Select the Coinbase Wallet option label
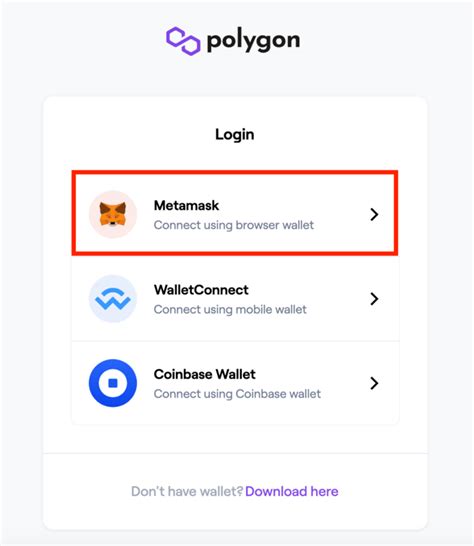 [204, 374]
